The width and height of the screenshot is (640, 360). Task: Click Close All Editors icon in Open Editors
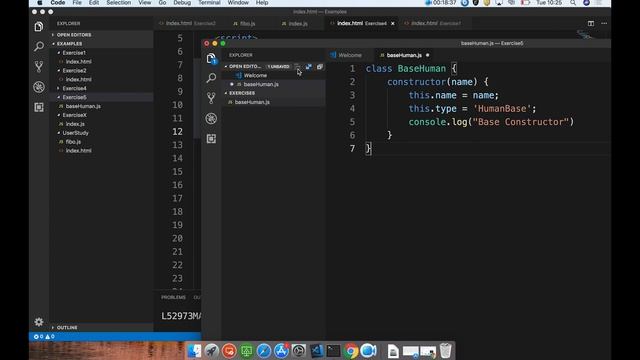(x=320, y=67)
